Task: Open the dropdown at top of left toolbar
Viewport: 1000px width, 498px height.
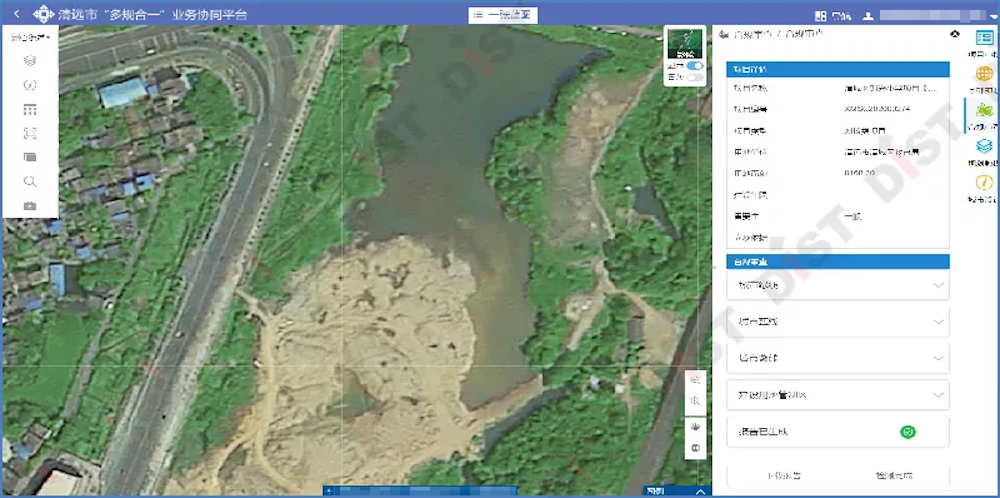Action: point(30,37)
